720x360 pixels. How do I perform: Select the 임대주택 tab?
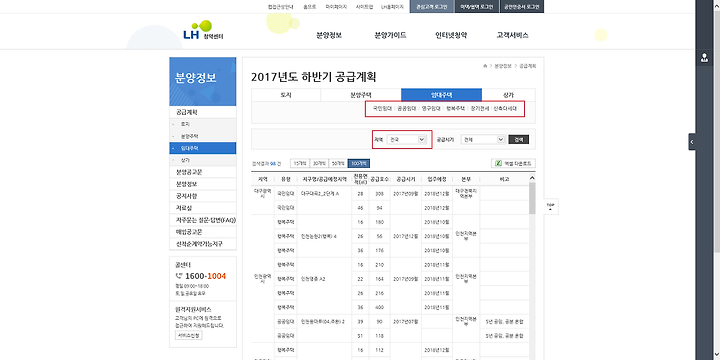[441, 95]
